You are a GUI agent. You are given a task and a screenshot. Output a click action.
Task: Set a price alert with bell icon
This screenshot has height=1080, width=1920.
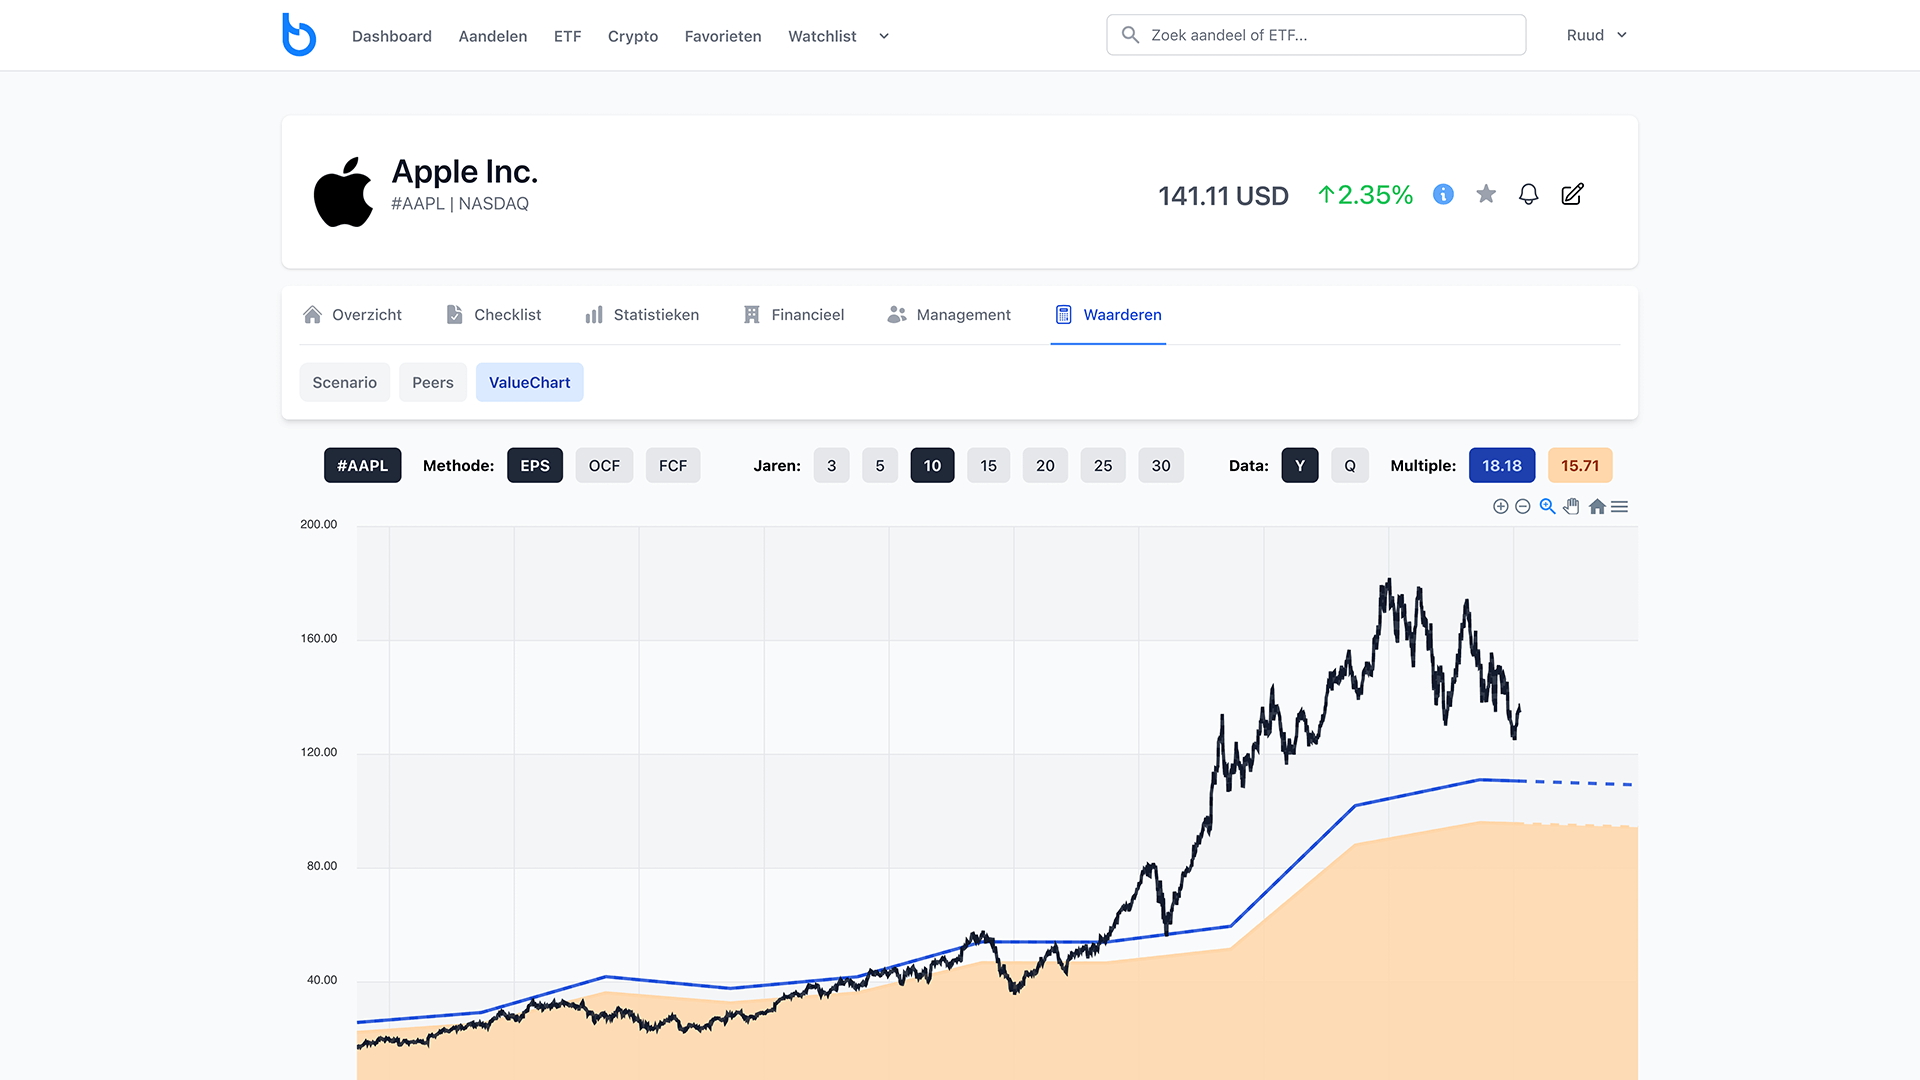pyautogui.click(x=1529, y=194)
